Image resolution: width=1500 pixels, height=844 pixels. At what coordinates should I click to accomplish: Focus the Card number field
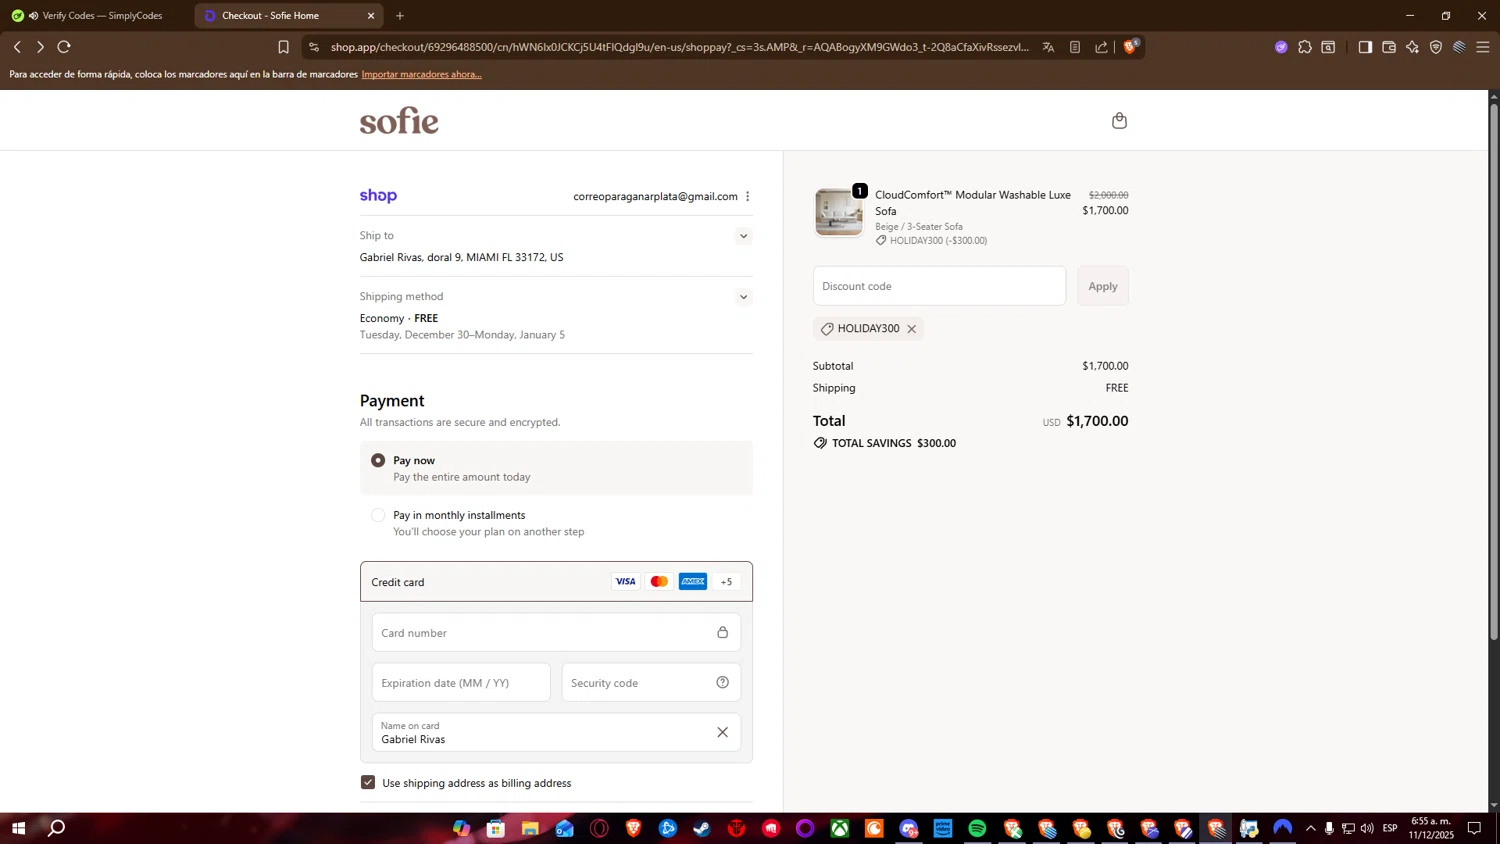556,632
